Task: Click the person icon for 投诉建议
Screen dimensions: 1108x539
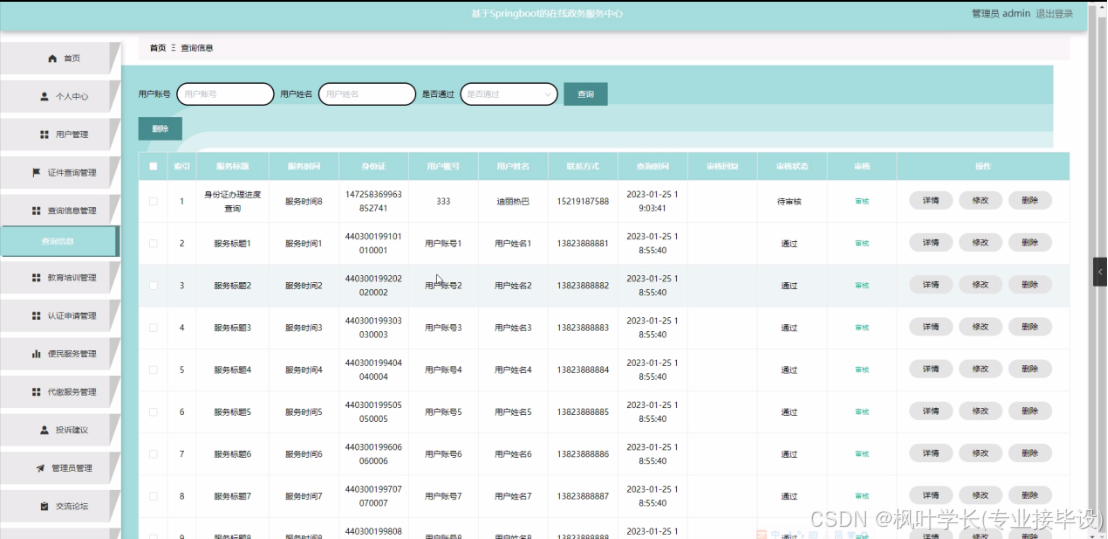Action: [x=45, y=430]
